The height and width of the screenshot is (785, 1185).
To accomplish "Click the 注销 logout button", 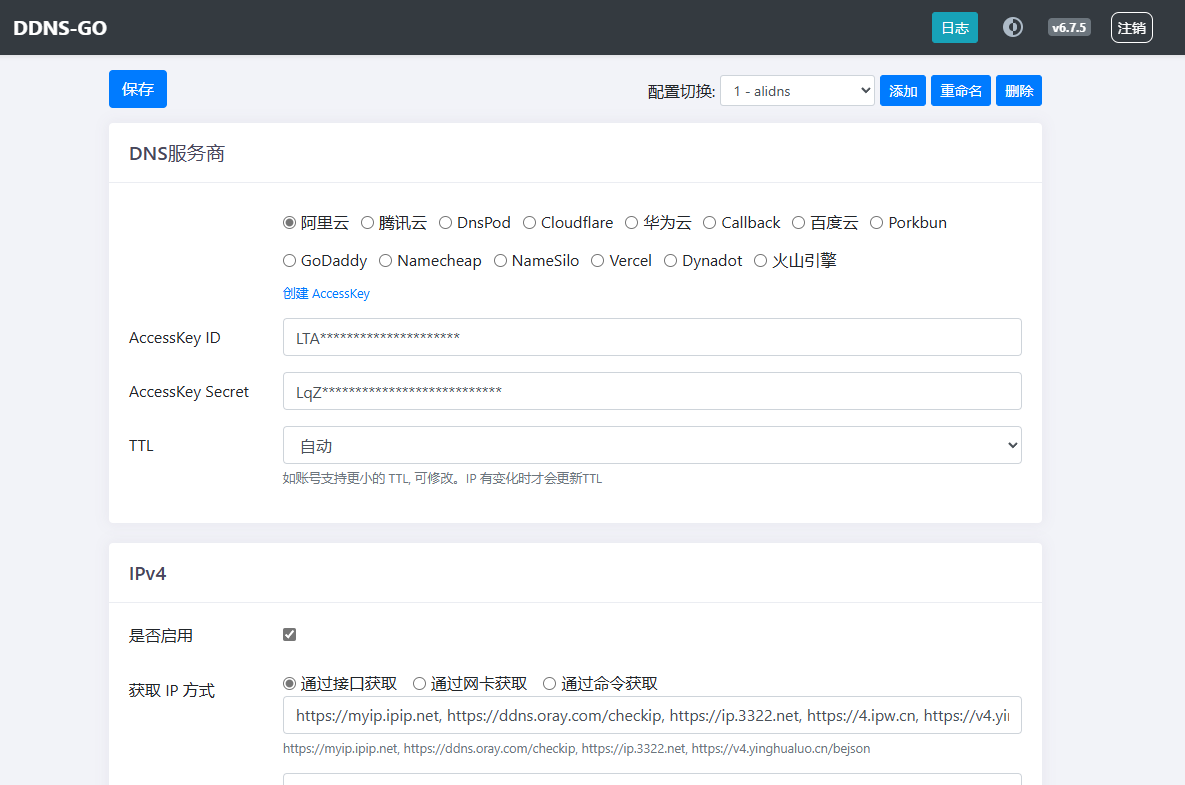I will click(x=1131, y=28).
